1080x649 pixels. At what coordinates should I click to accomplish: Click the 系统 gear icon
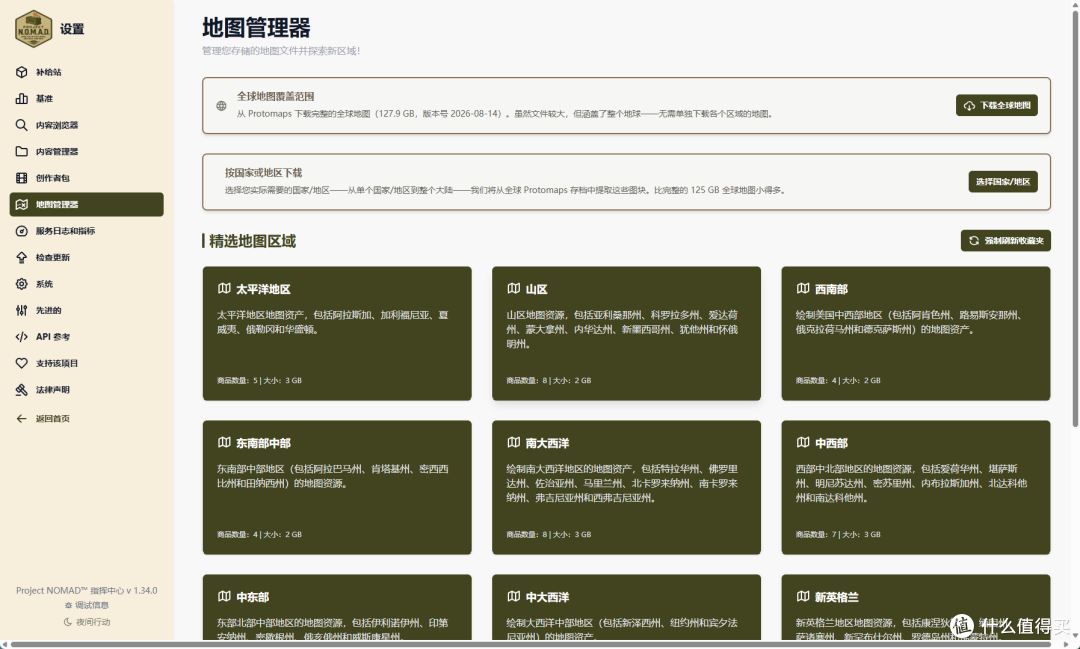pos(21,284)
